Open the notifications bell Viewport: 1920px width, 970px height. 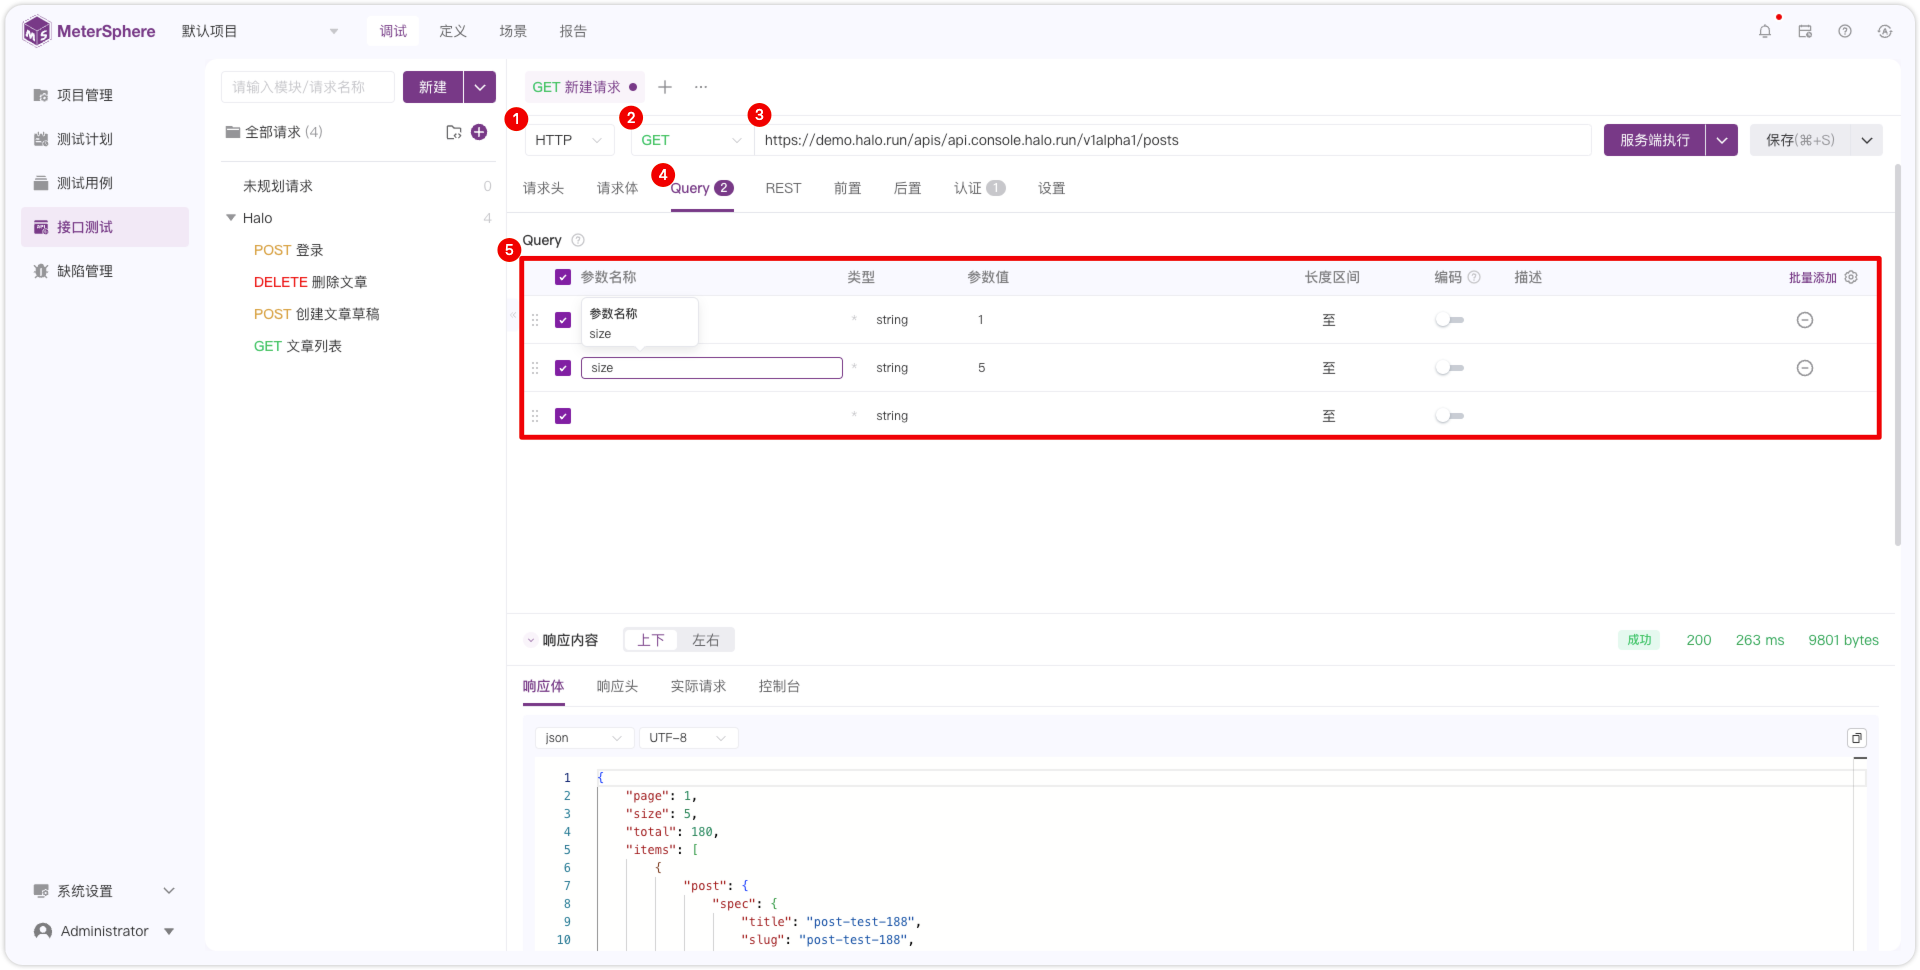pos(1765,31)
